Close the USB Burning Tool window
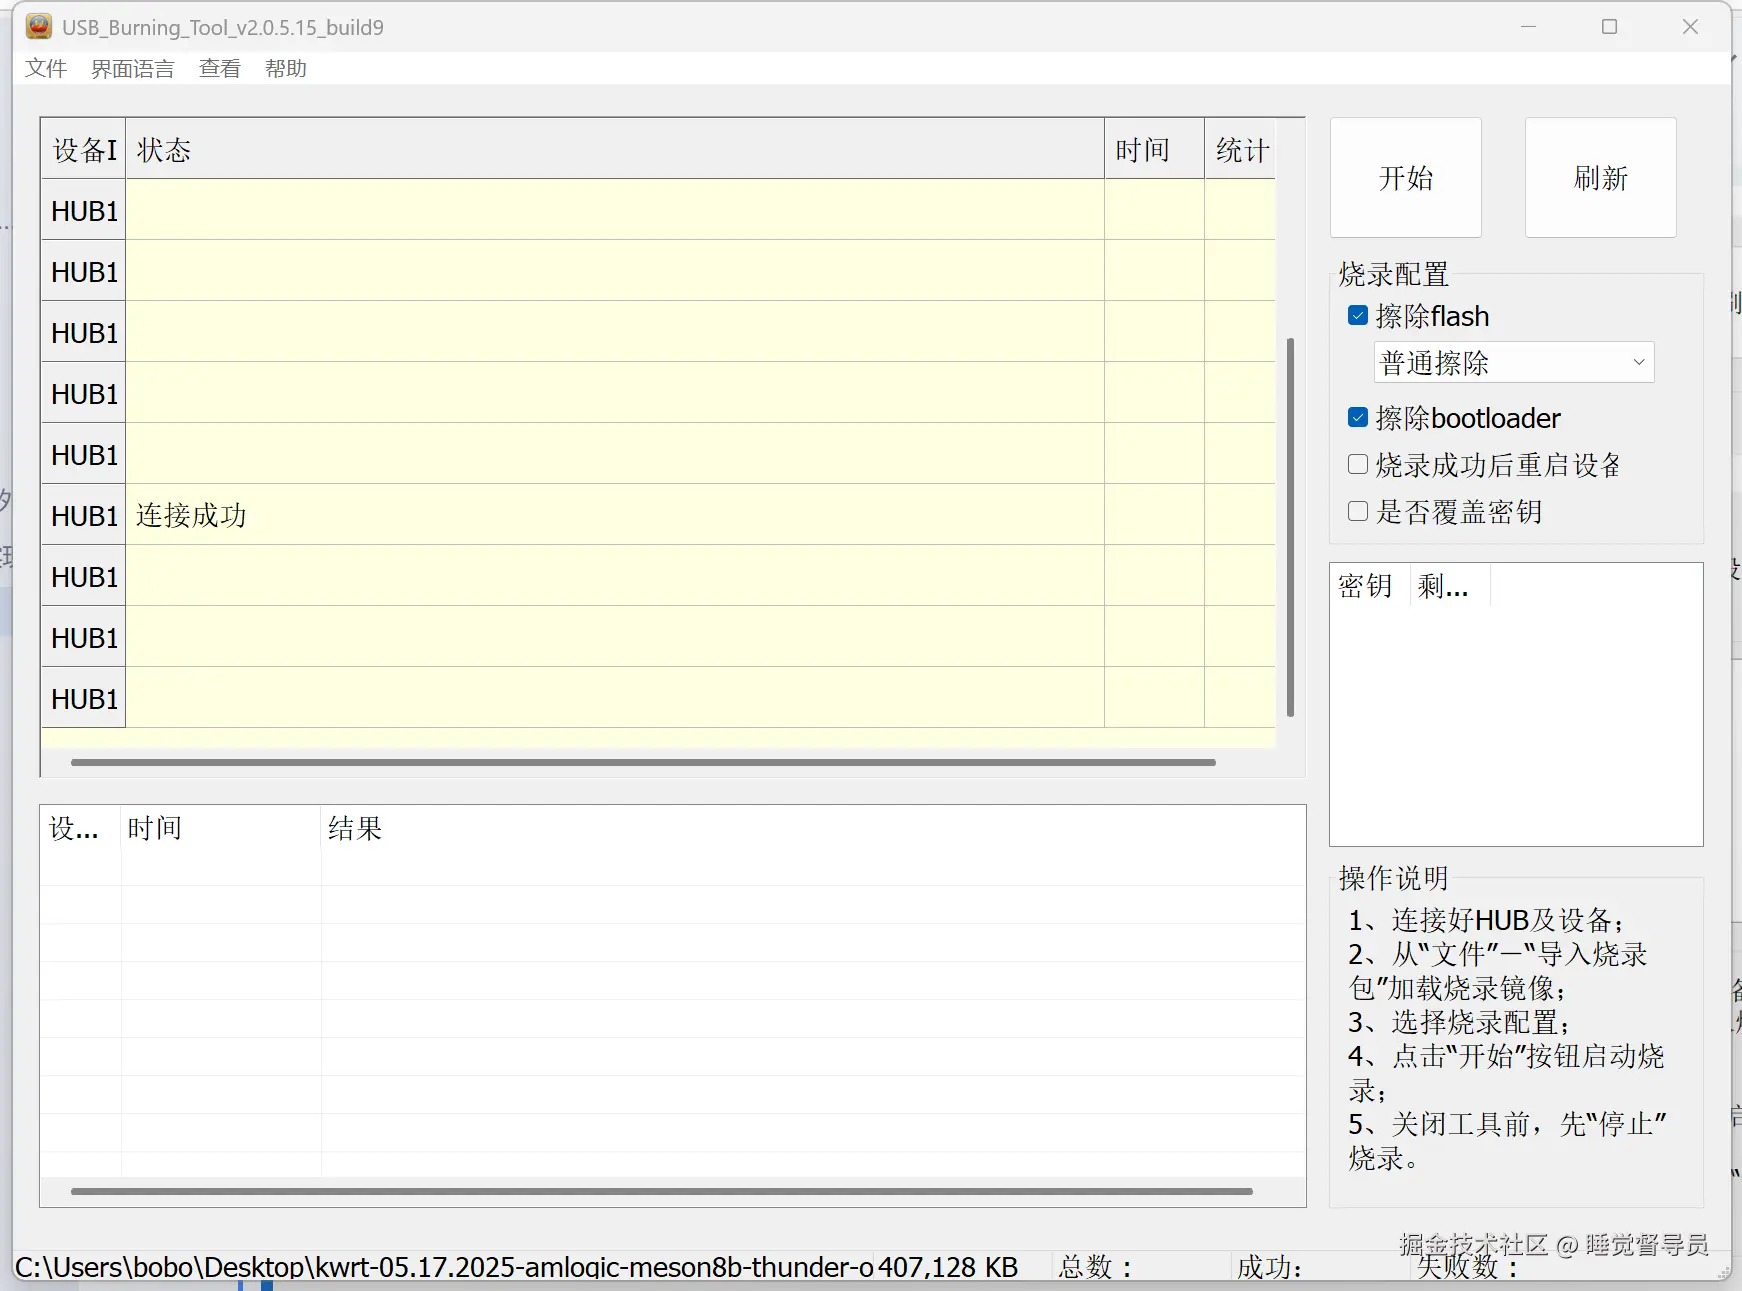Viewport: 1742px width, 1291px height. (x=1690, y=27)
